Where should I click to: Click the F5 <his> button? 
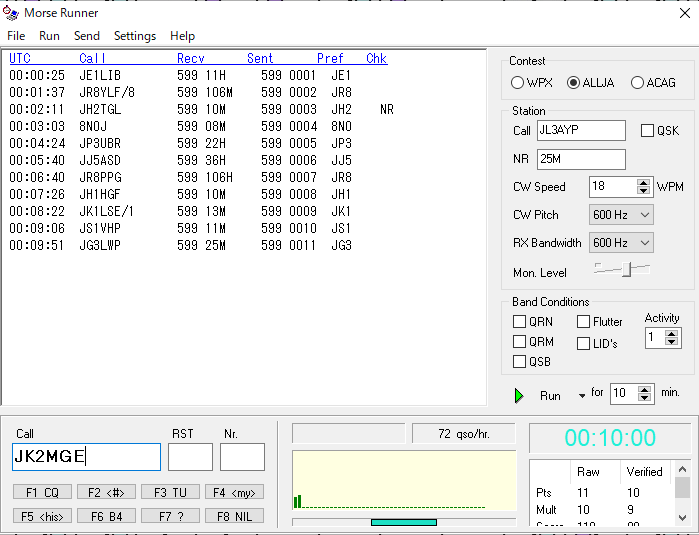coord(42,516)
